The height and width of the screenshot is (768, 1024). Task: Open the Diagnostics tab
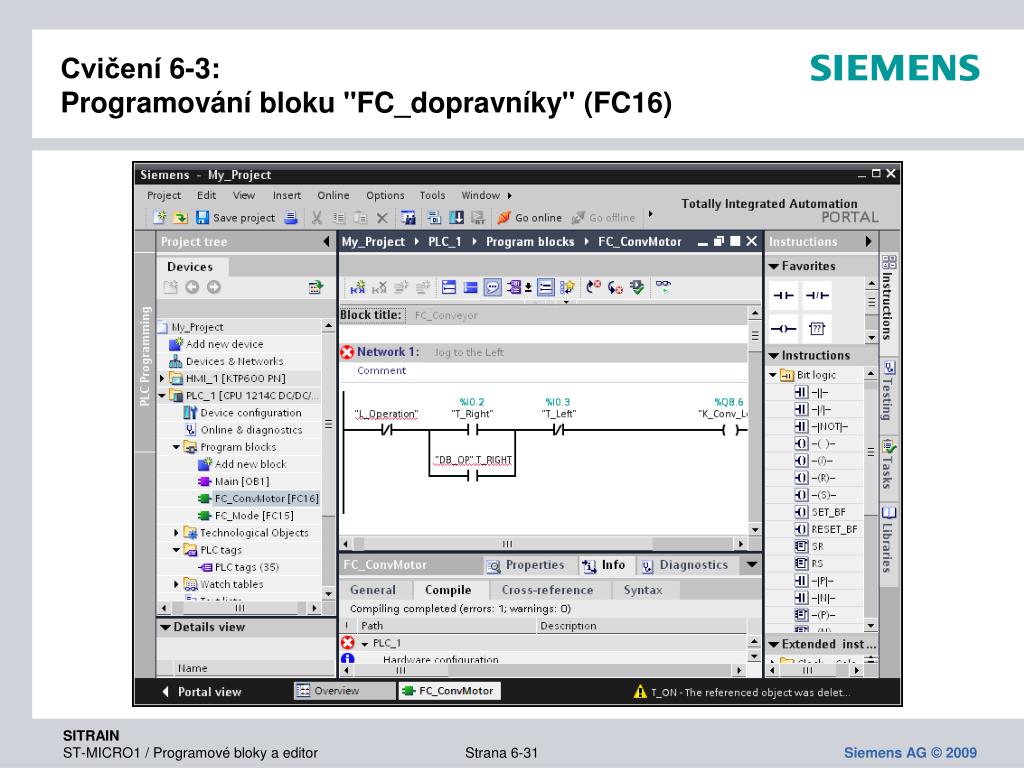[685, 566]
